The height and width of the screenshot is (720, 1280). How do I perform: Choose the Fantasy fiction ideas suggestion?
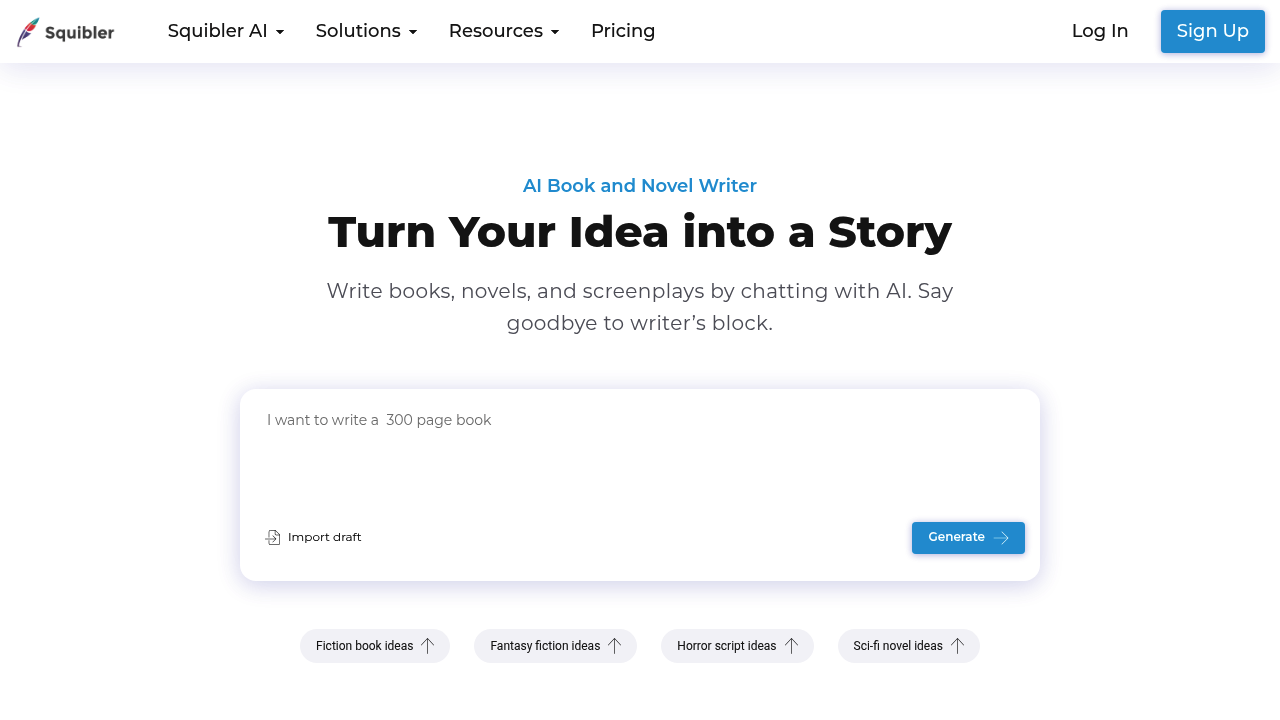coord(545,646)
